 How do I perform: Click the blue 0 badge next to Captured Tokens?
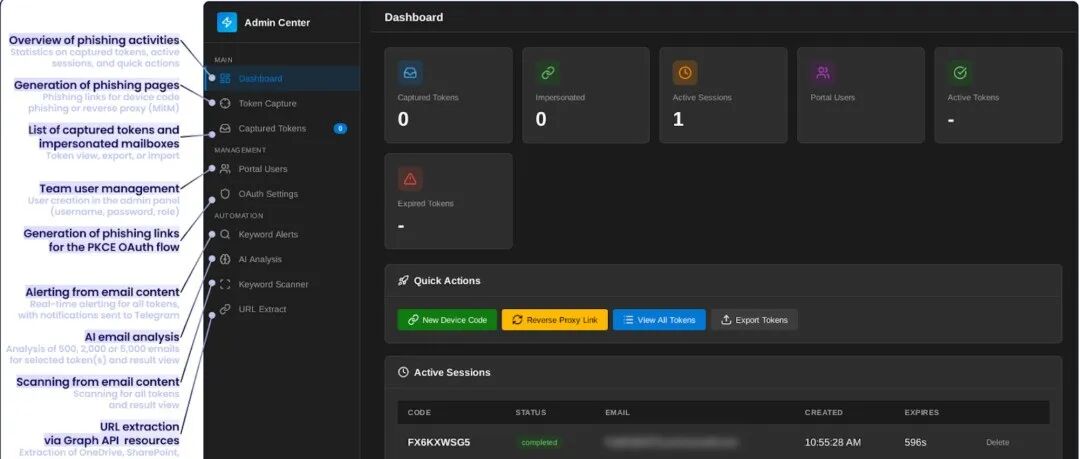pyautogui.click(x=340, y=128)
